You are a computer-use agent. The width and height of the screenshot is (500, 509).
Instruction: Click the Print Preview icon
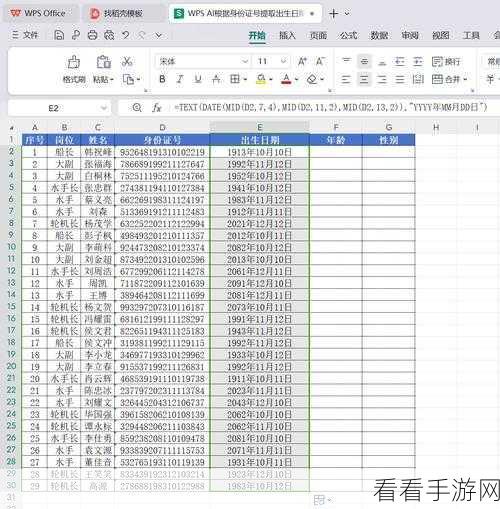pos(109,35)
